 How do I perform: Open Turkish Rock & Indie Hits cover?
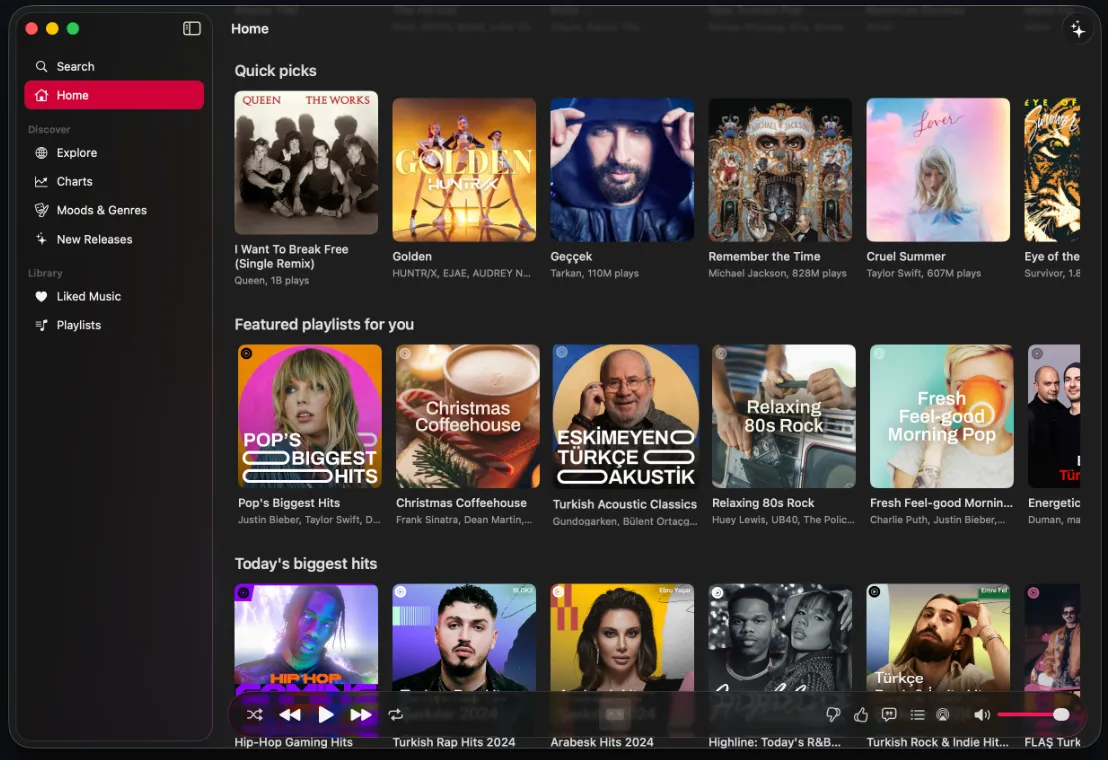click(938, 637)
